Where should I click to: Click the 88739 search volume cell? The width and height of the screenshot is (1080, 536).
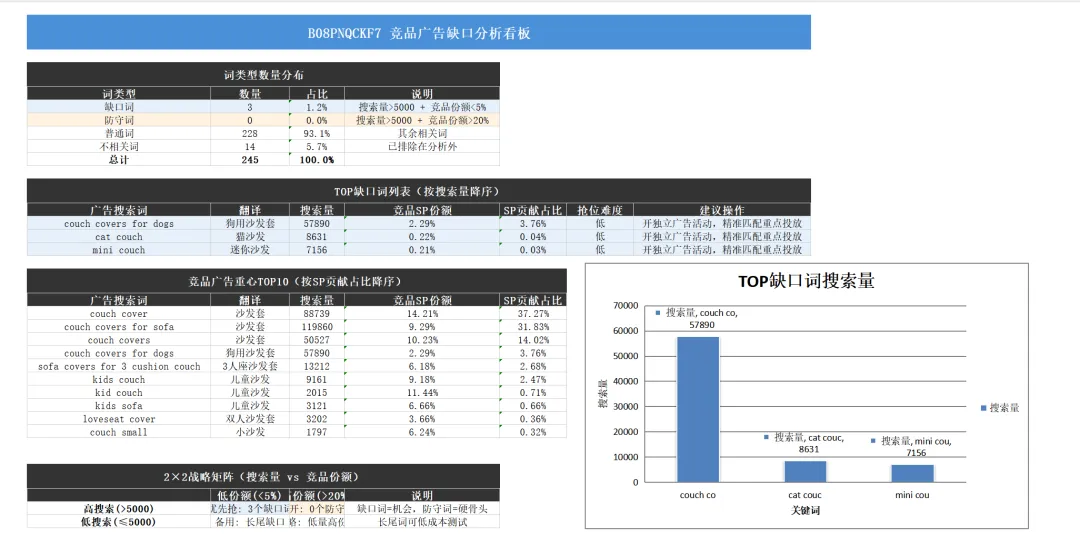(317, 313)
